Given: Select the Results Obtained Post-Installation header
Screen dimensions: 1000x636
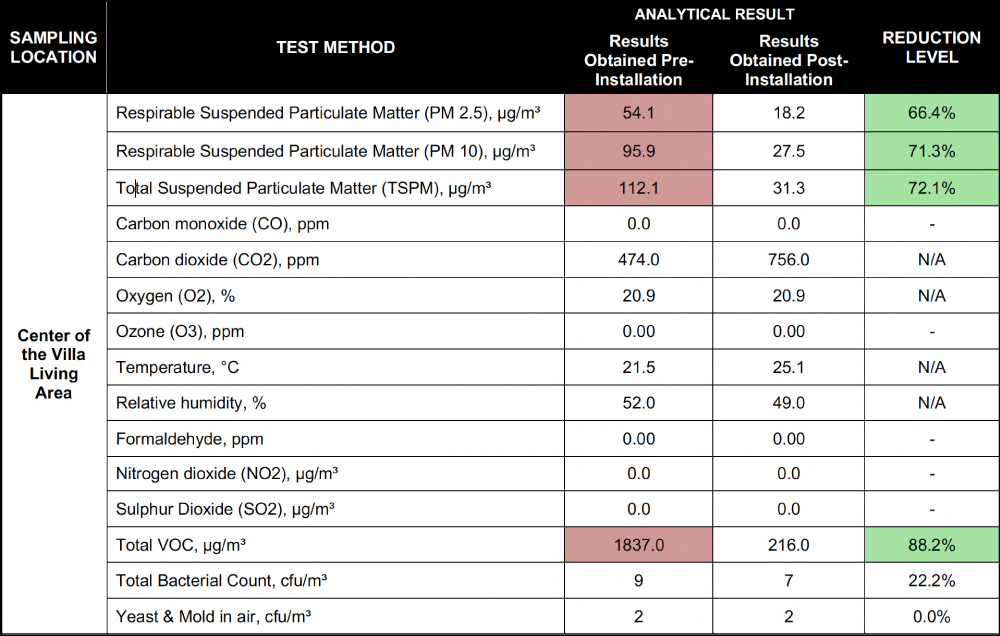Looking at the screenshot, I should 788,60.
